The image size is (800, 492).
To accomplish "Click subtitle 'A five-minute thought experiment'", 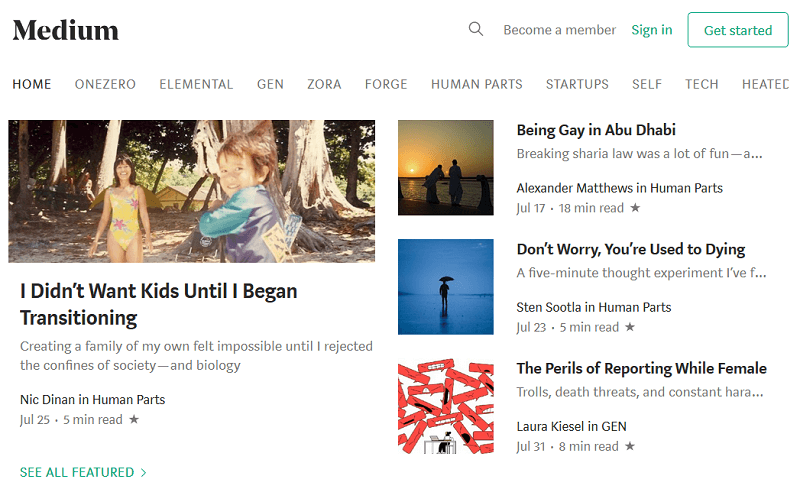I will pyautogui.click(x=641, y=273).
